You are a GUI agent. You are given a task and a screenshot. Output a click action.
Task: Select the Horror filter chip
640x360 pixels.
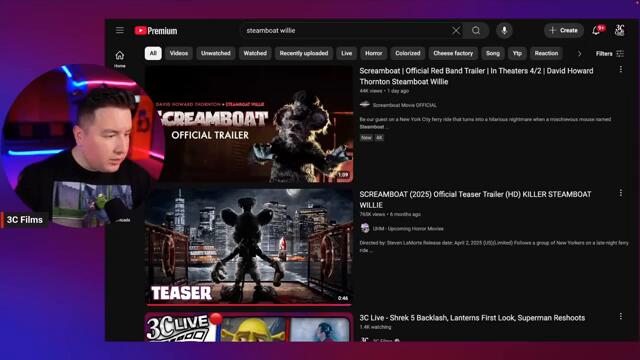point(373,53)
